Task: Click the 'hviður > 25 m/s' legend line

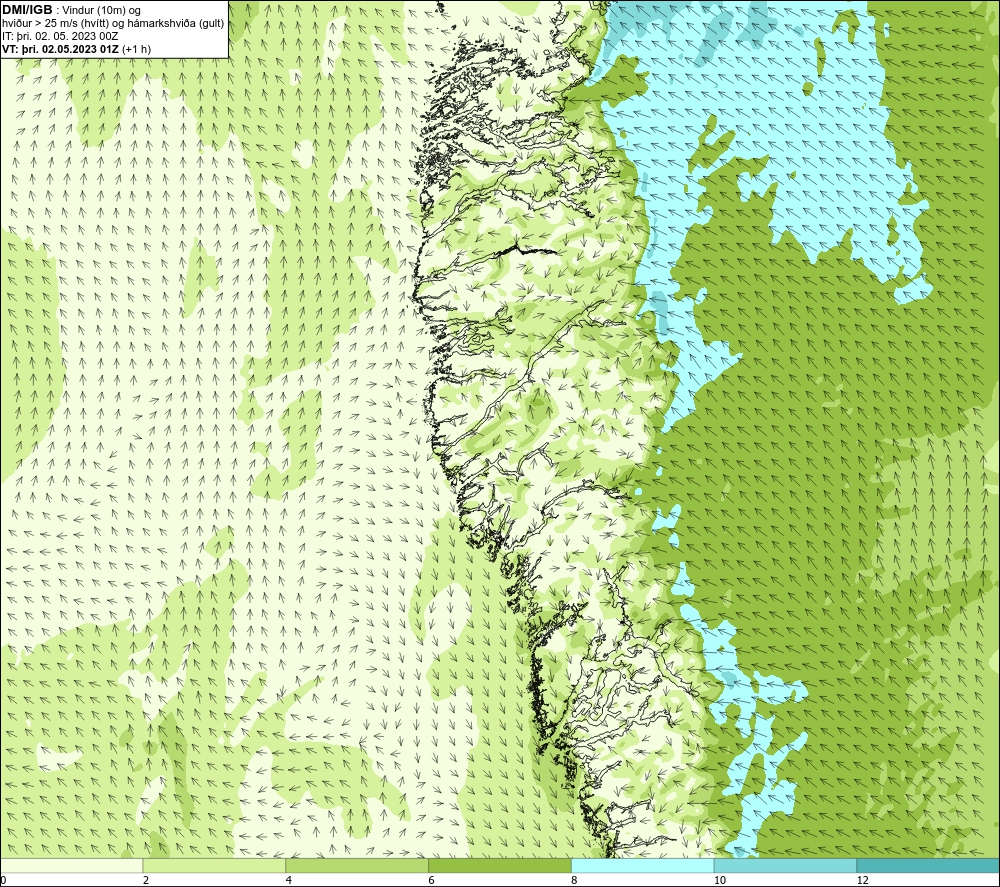Action: (113, 24)
